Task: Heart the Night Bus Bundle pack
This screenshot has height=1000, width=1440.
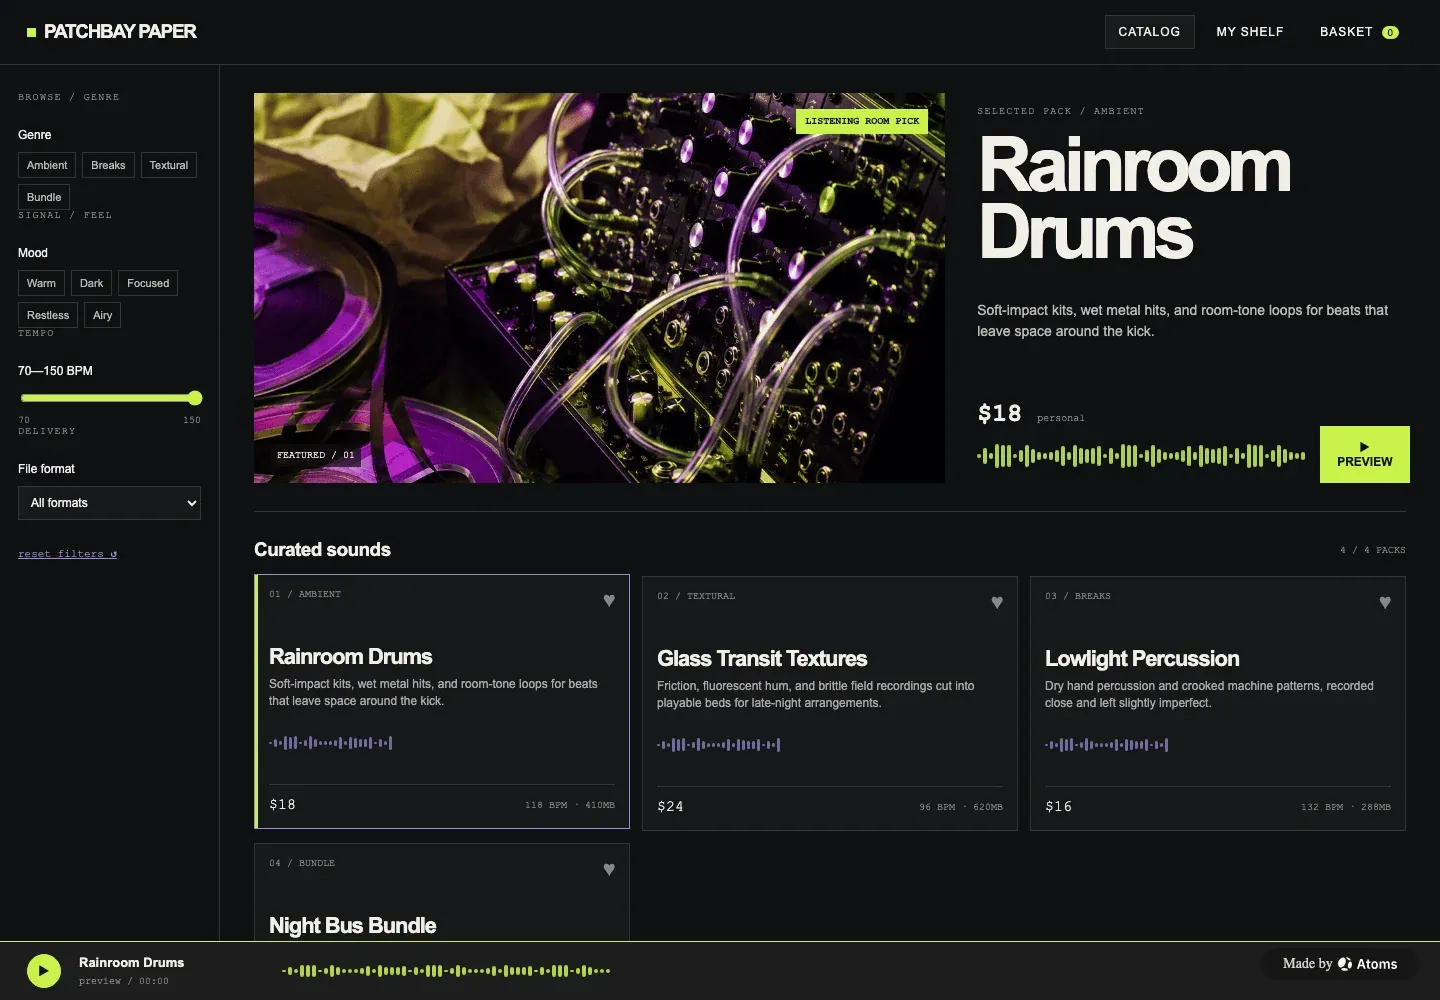Action: click(x=609, y=870)
